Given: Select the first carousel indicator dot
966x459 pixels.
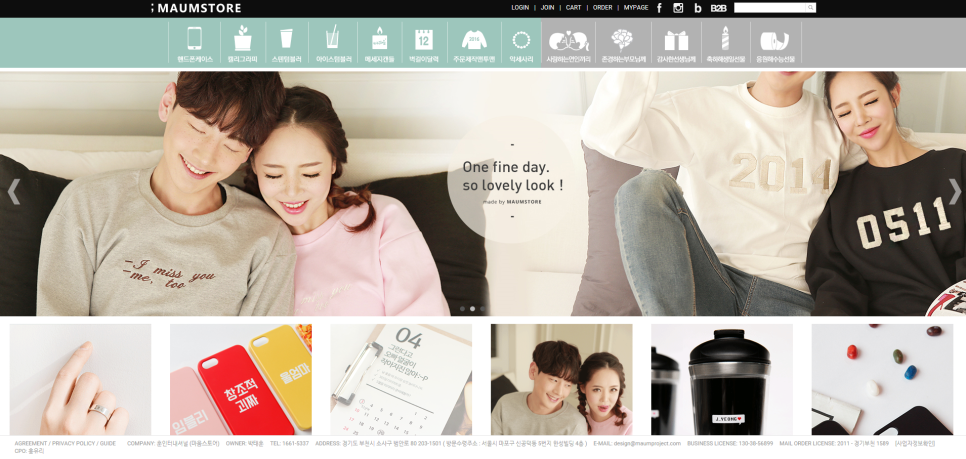Looking at the screenshot, I should point(463,309).
